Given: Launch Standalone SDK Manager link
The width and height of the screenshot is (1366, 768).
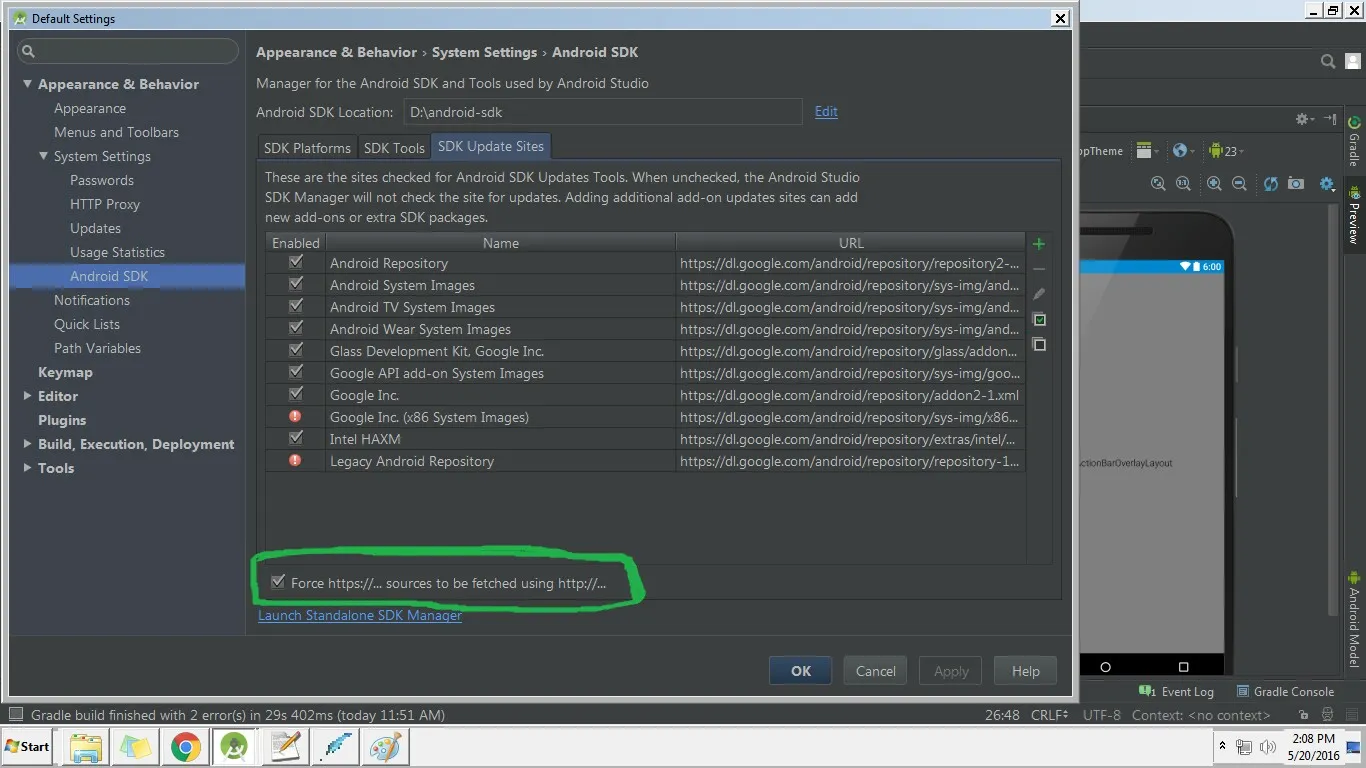Looking at the screenshot, I should (360, 615).
